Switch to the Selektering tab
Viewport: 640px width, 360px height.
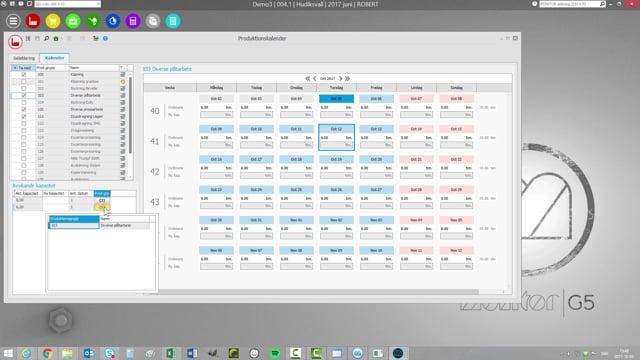24,58
